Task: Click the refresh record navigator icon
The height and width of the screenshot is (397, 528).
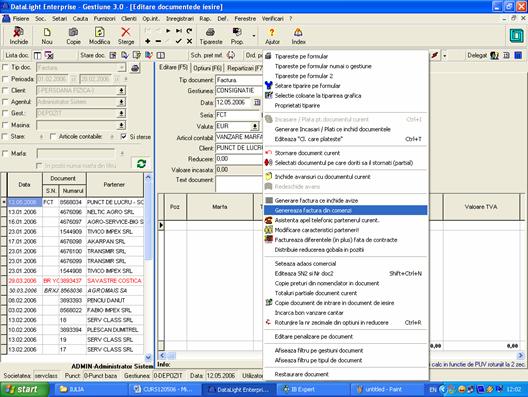Action: tap(189, 31)
